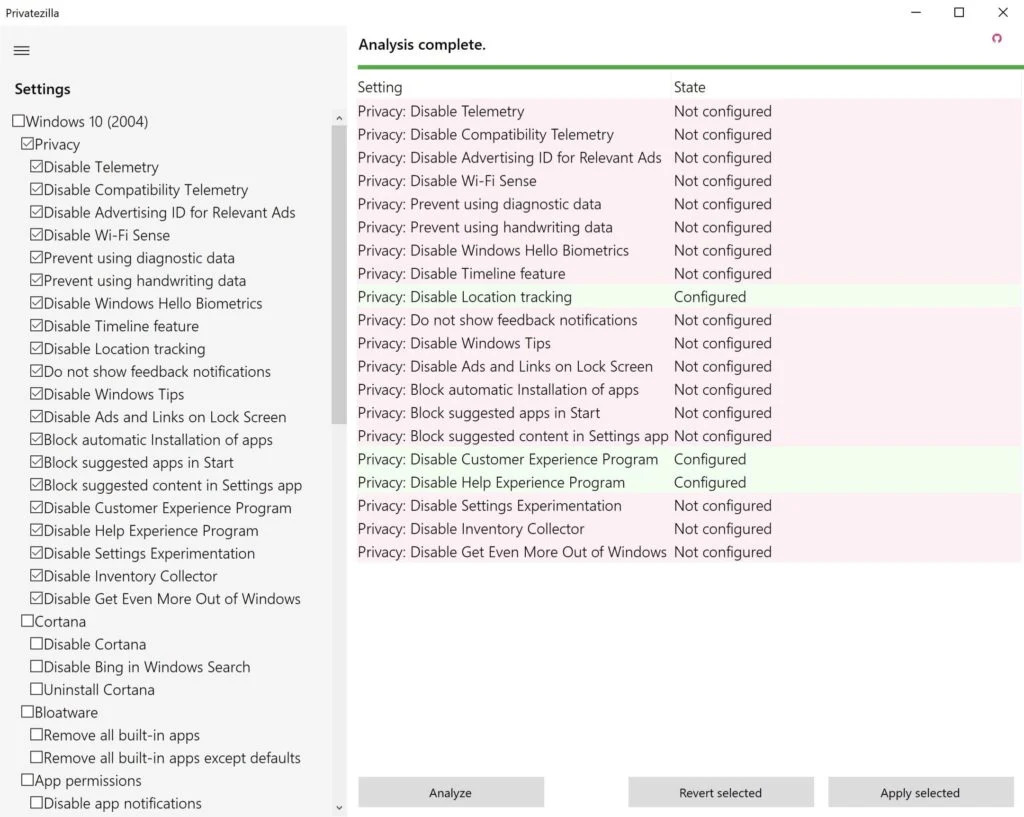The height and width of the screenshot is (817, 1024).
Task: Check Disable Bing in Windows Search
Action: (x=37, y=667)
